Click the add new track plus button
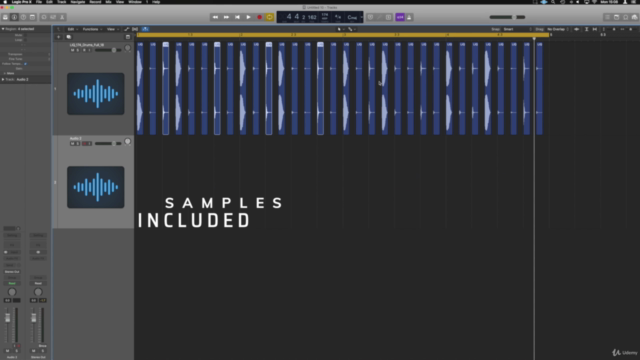This screenshot has height=360, width=640. click(x=58, y=37)
